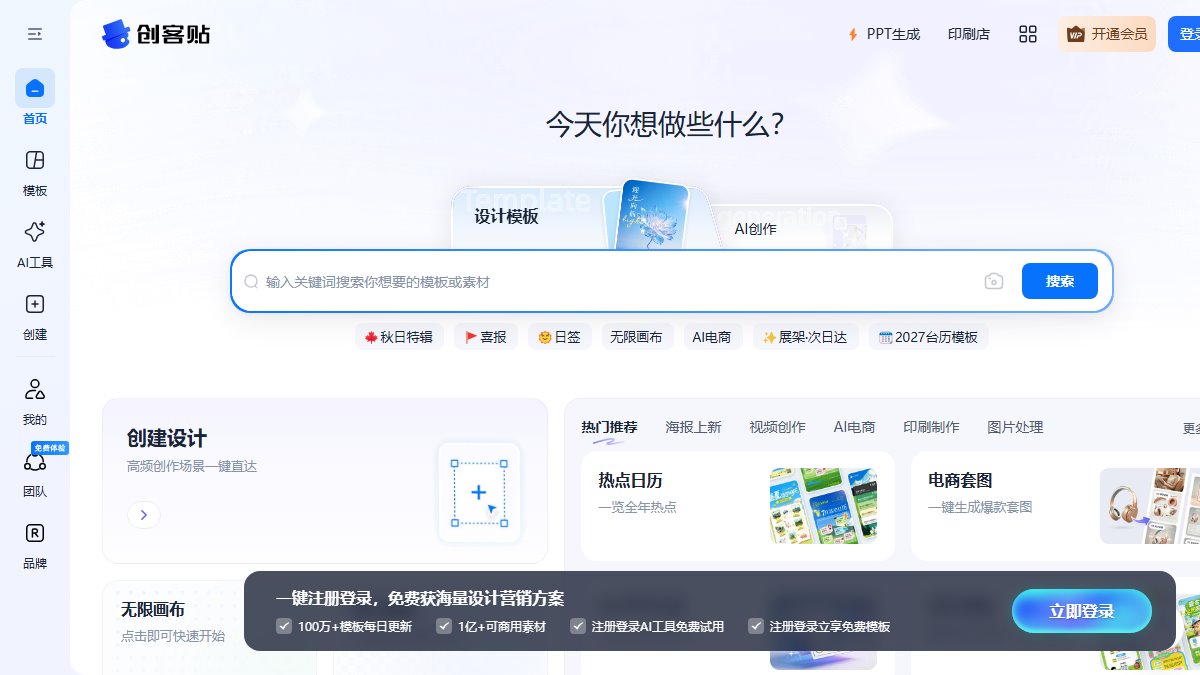Open 团队 in the sidebar
This screenshot has height=675, width=1200.
click(x=35, y=473)
